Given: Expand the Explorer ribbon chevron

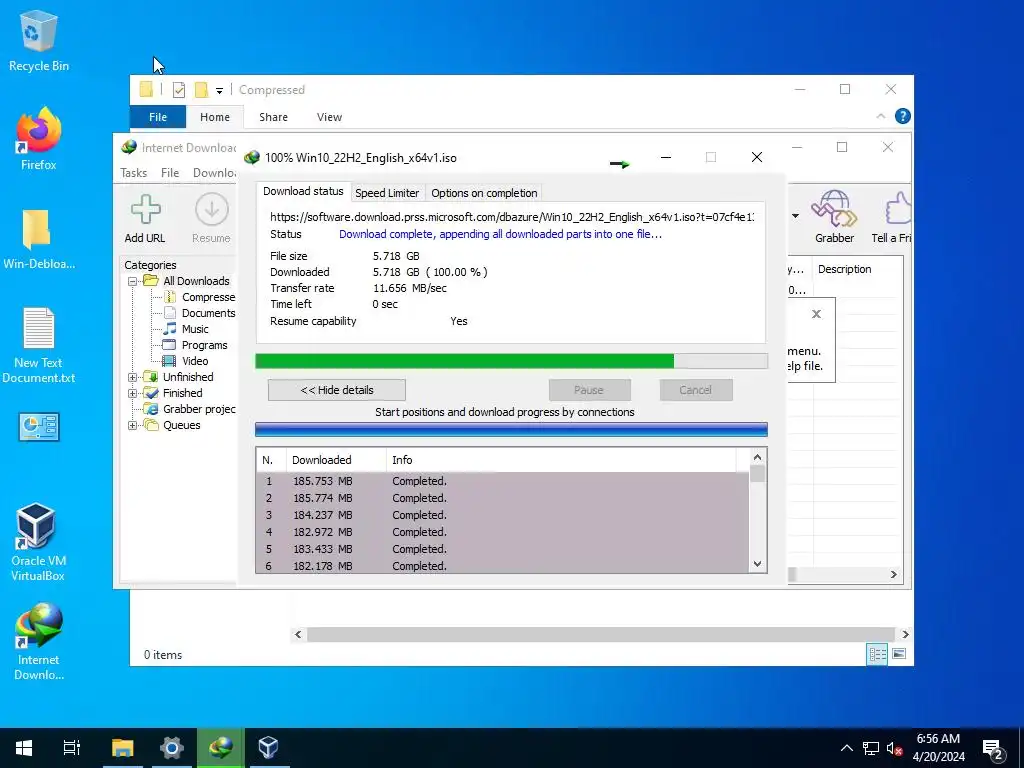Looking at the screenshot, I should point(881,116).
